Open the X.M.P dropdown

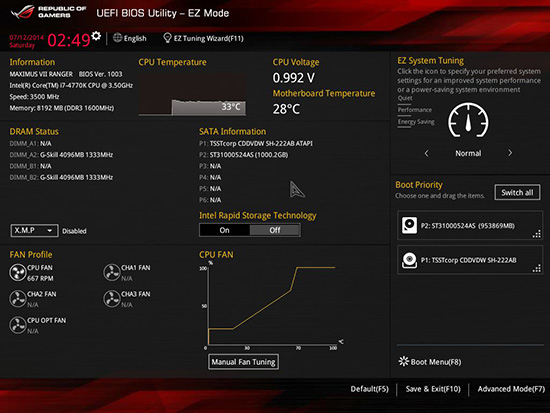tap(34, 231)
